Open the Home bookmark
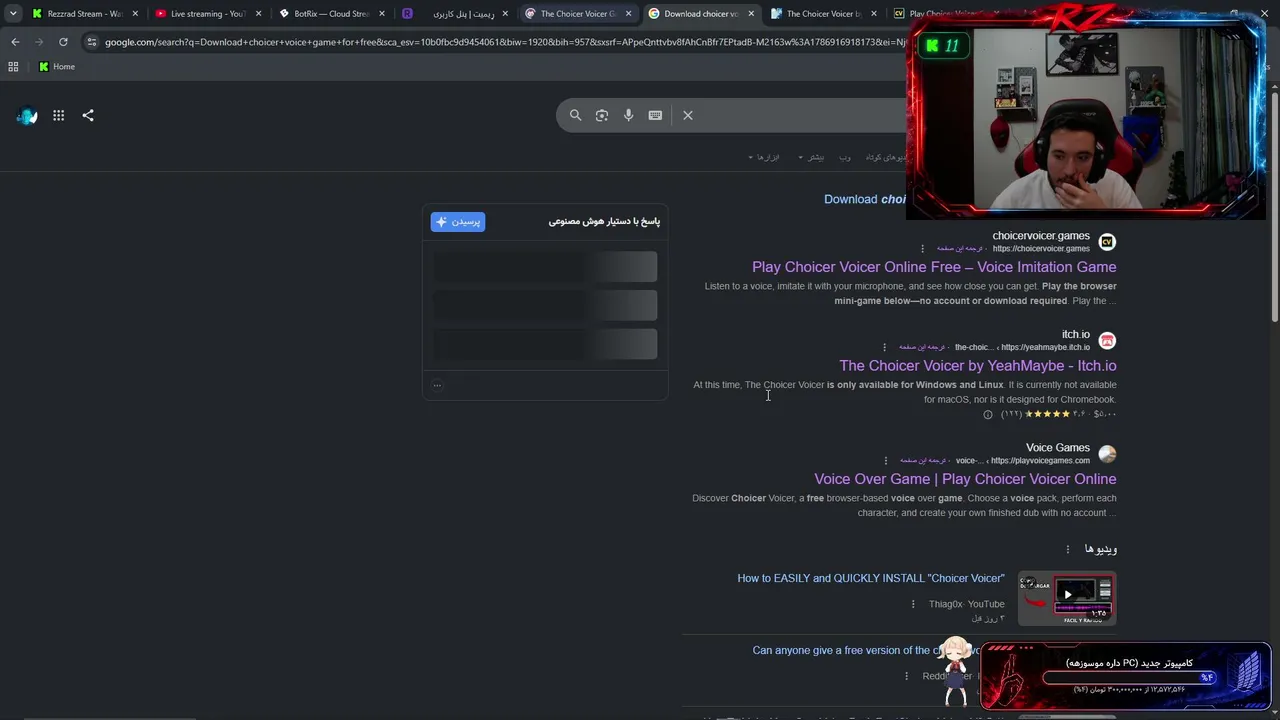The height and width of the screenshot is (720, 1280). [x=57, y=67]
